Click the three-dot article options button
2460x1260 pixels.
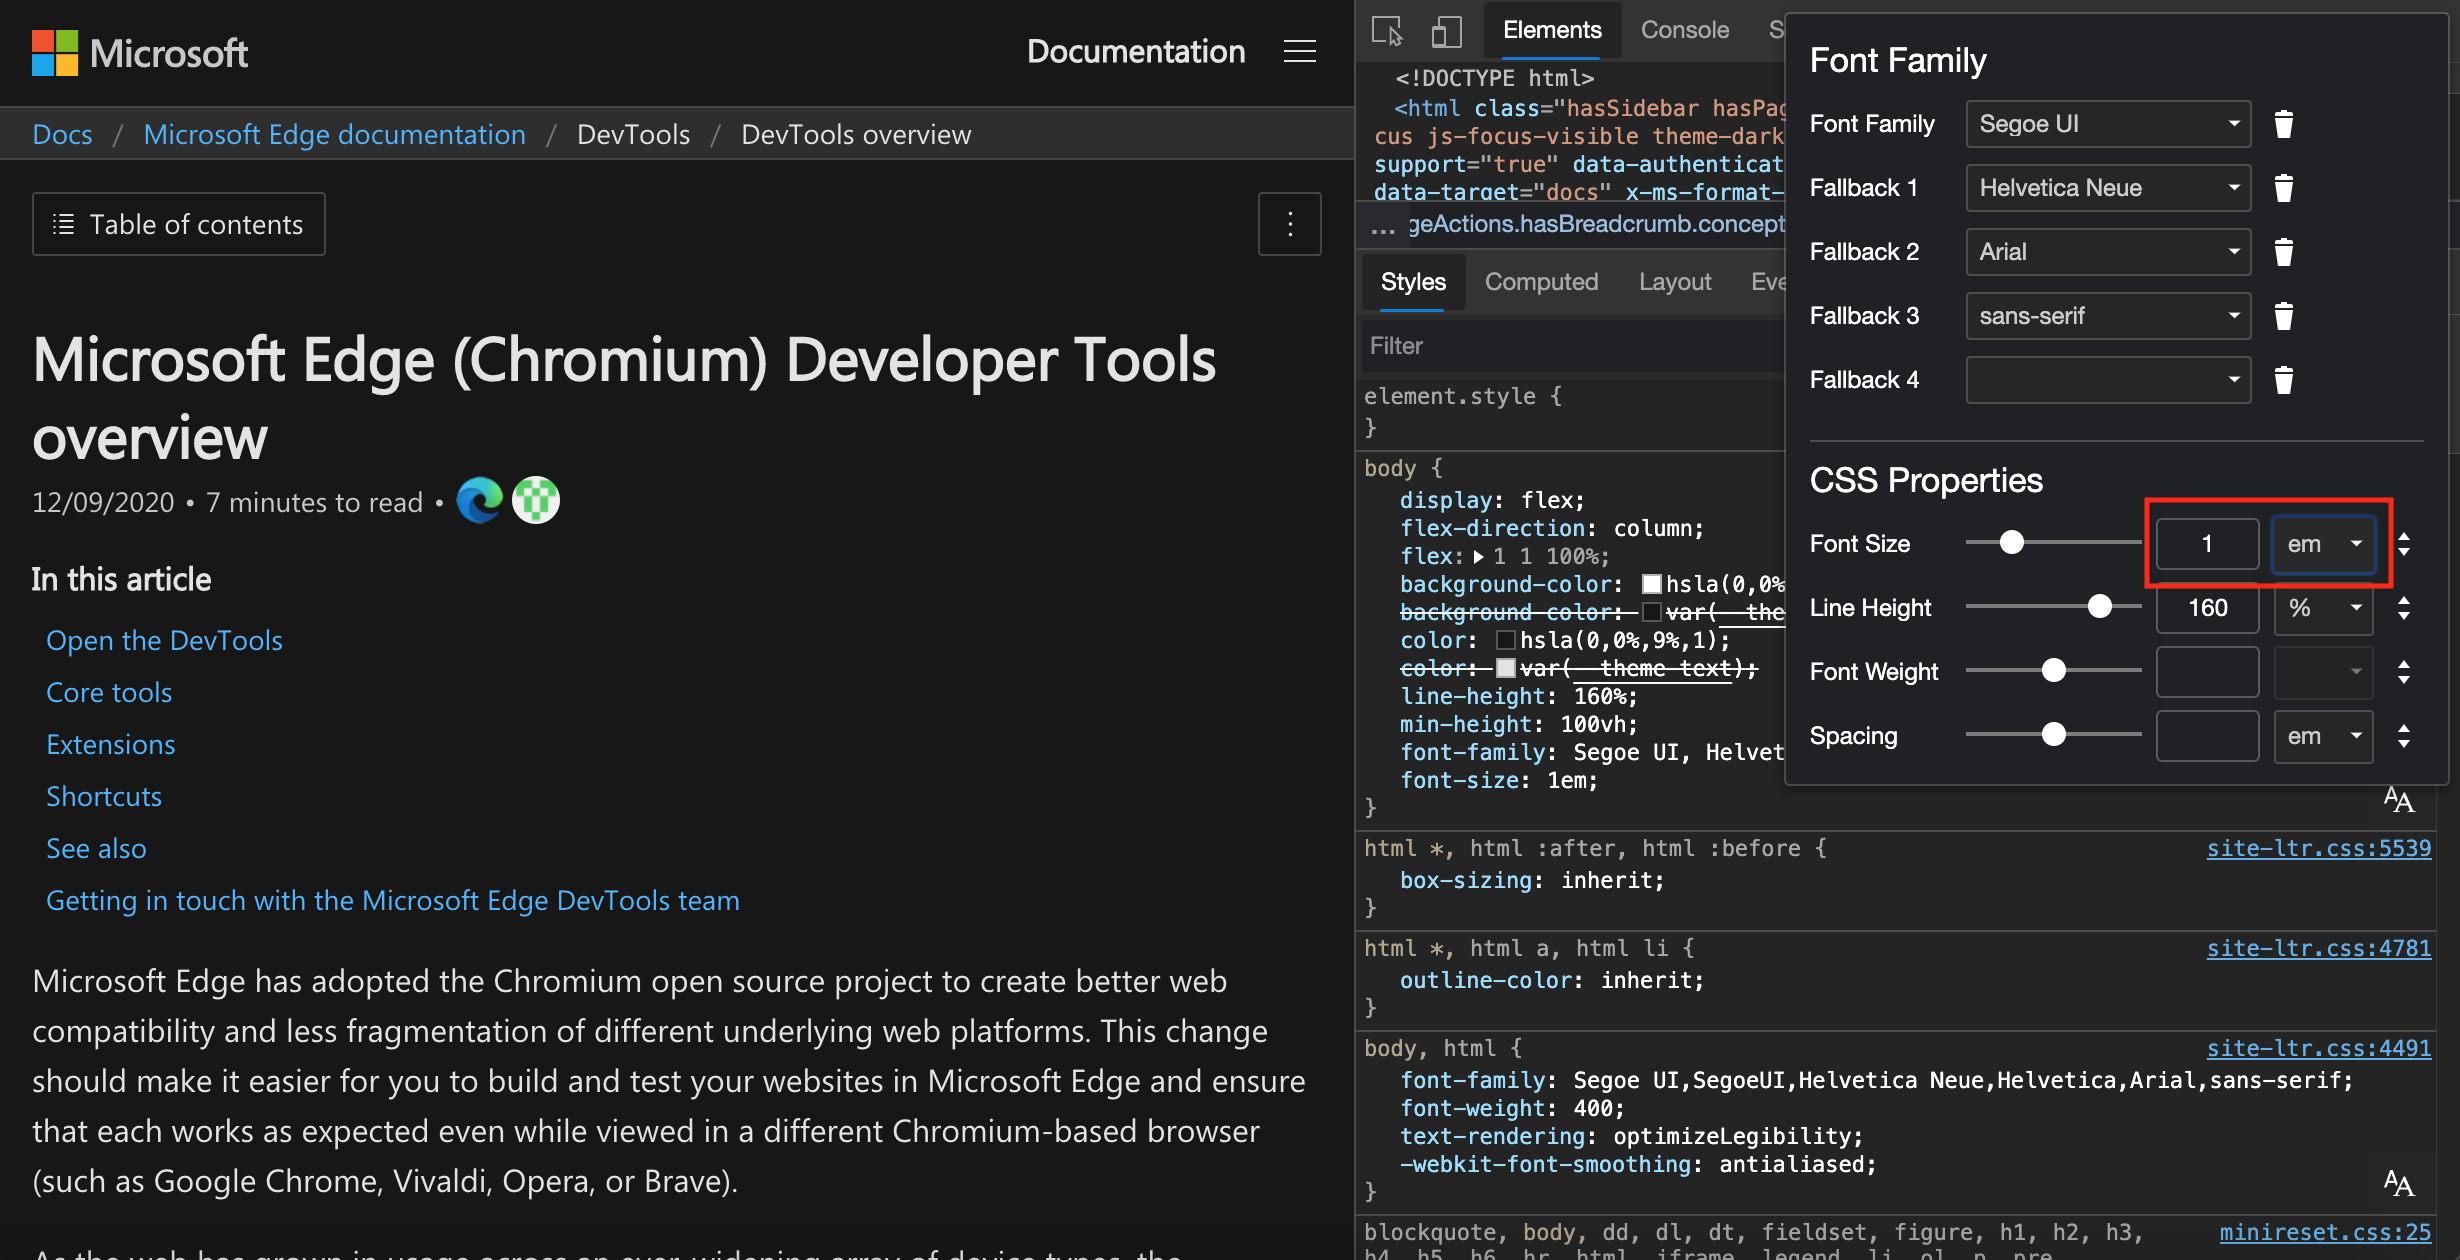(1289, 225)
